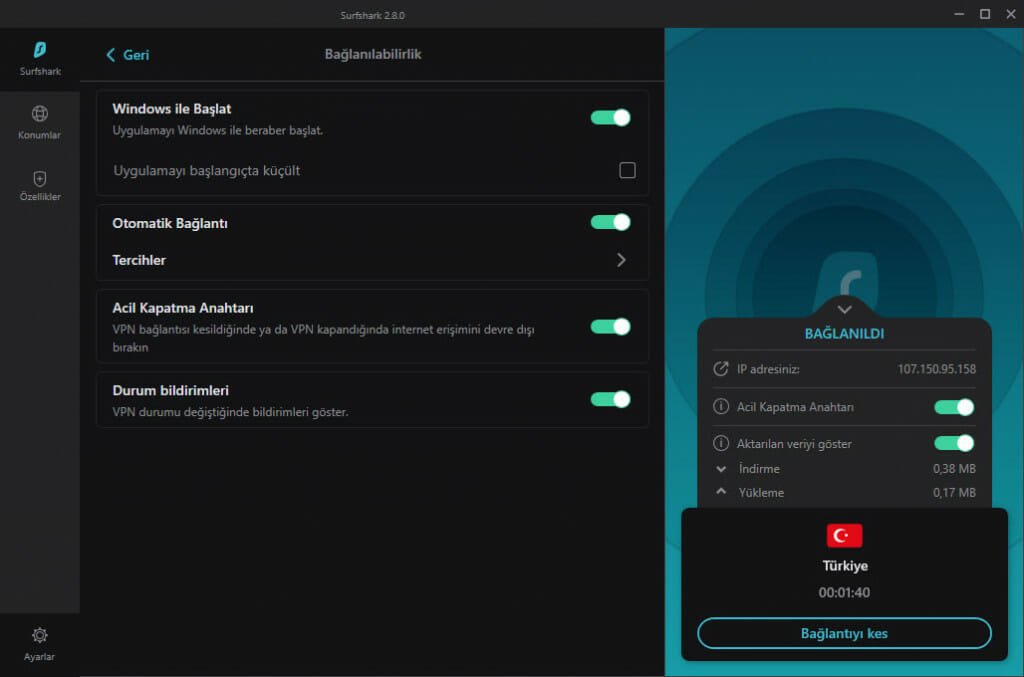This screenshot has height=677, width=1024.
Task: Expand Tercihler chevron arrow
Action: [621, 260]
